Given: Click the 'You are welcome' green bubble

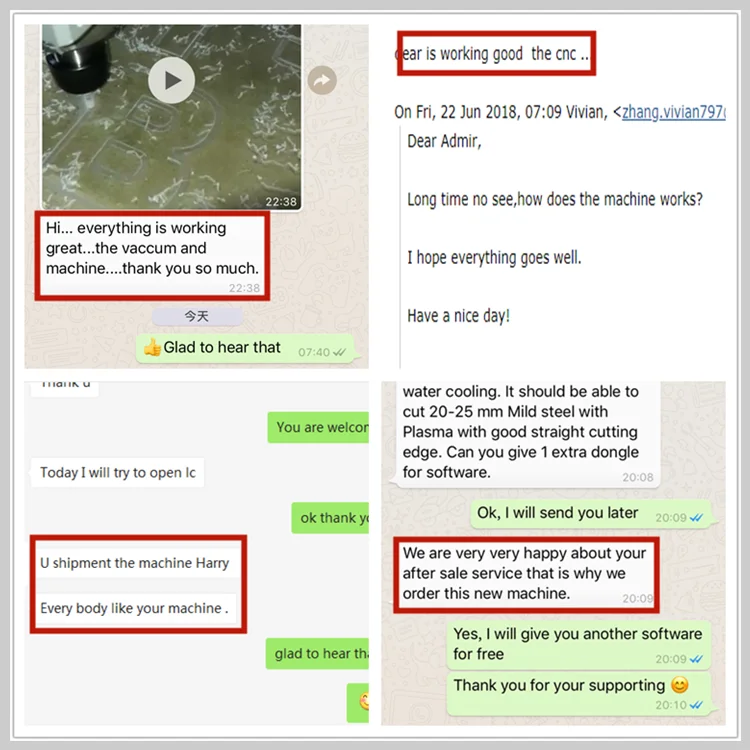Looking at the screenshot, I should click(x=319, y=427).
